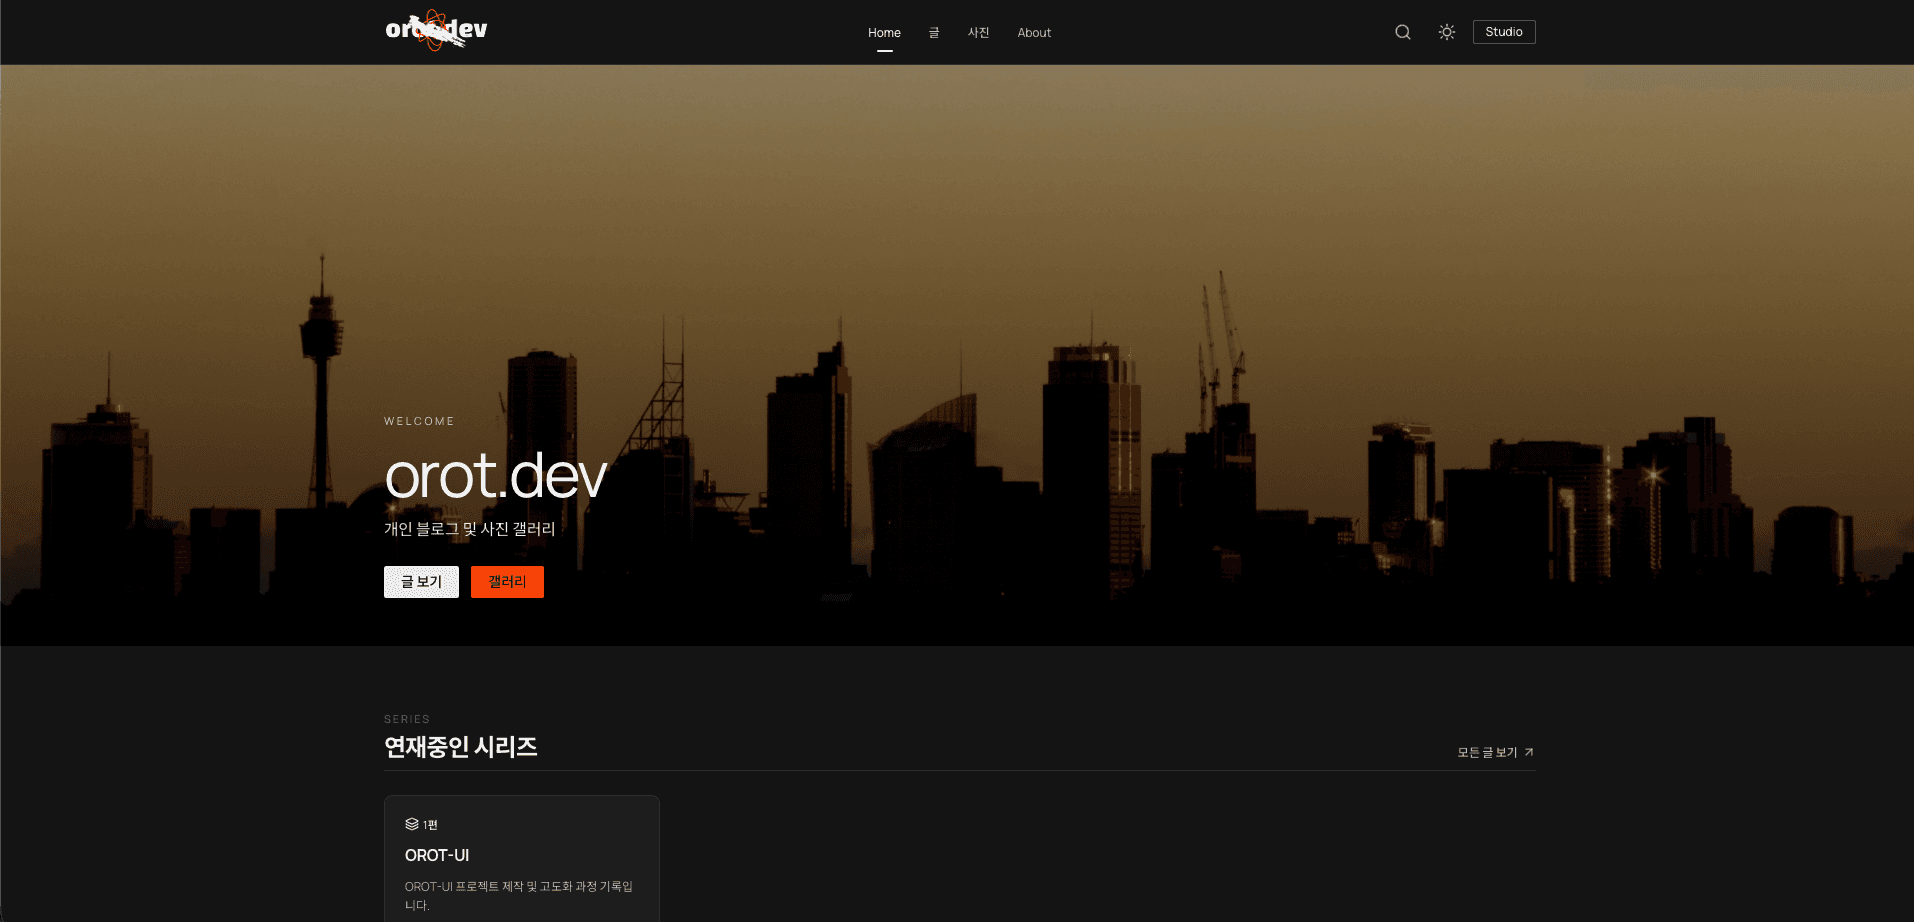
Task: Click the 개인 블로그 및 사진 갤러리 subtitle
Action: 469,529
